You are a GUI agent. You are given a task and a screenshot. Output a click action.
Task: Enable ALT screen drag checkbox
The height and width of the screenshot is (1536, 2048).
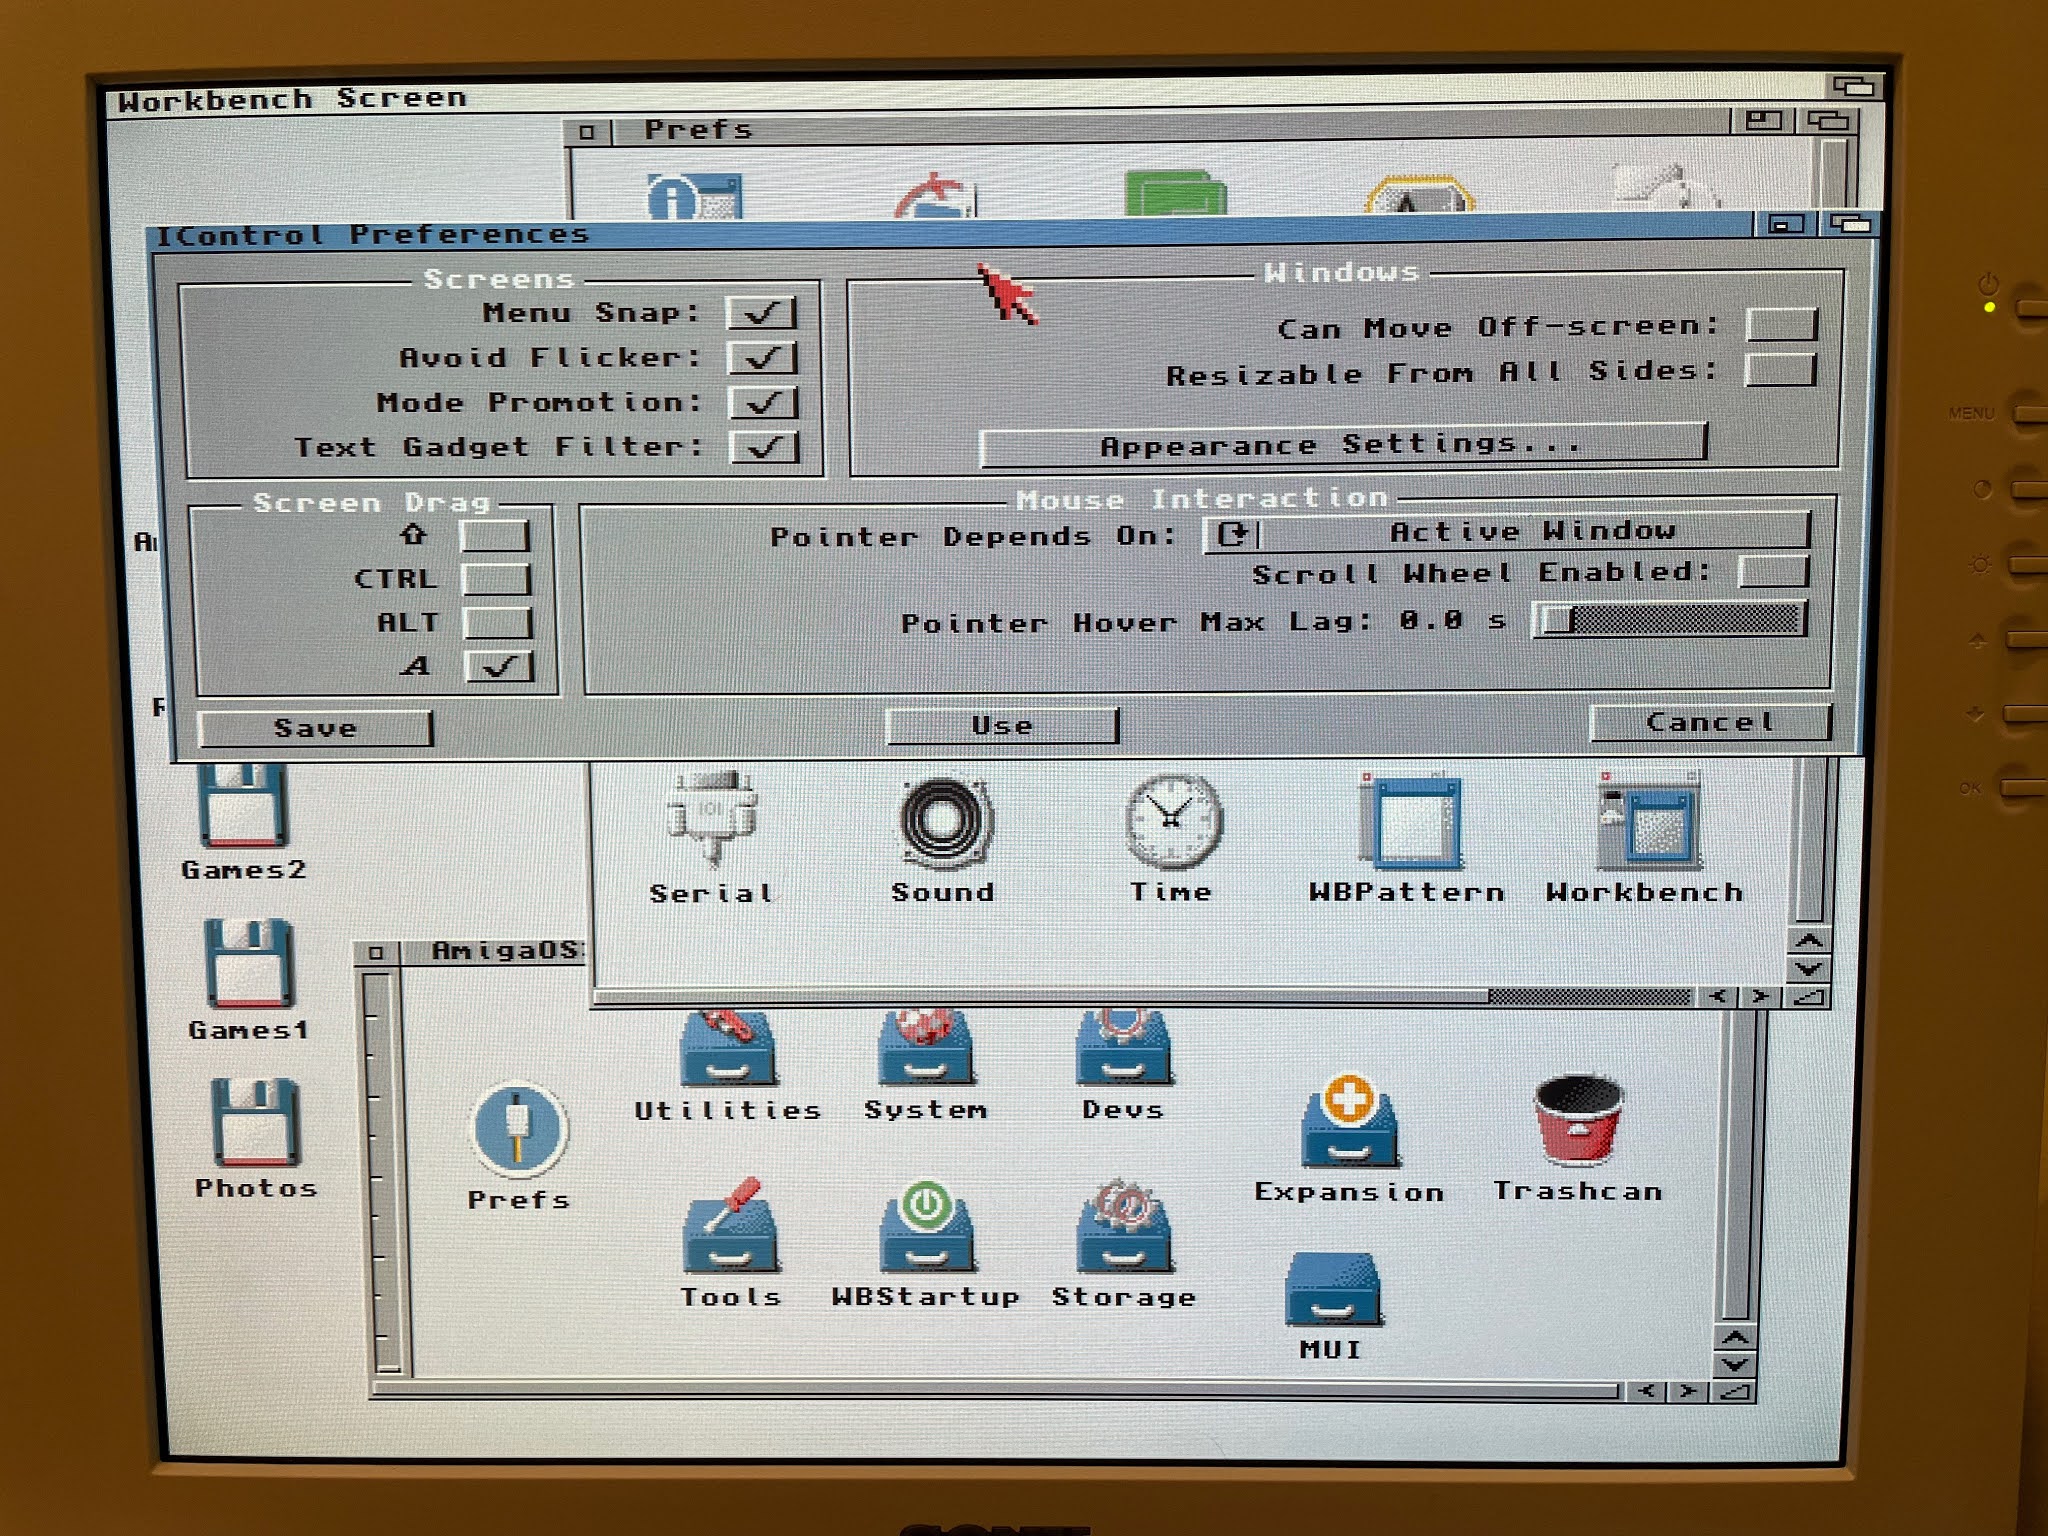(x=497, y=623)
